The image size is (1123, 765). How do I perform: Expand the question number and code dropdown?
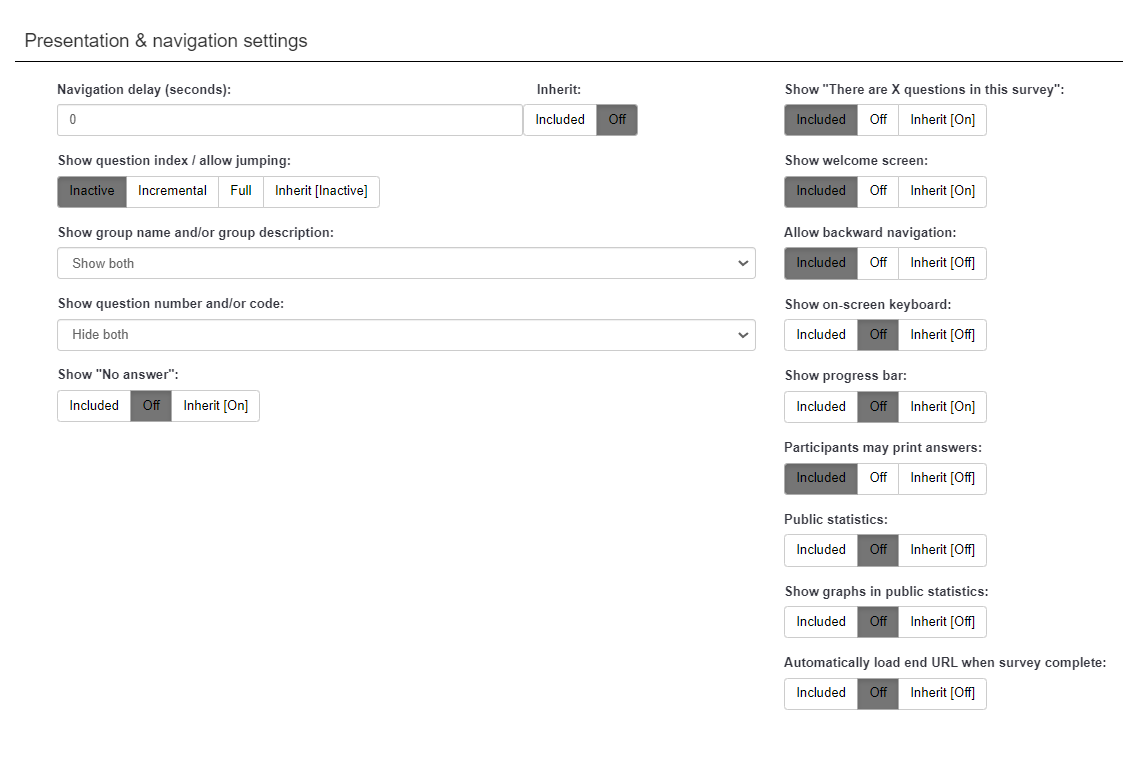click(x=406, y=335)
